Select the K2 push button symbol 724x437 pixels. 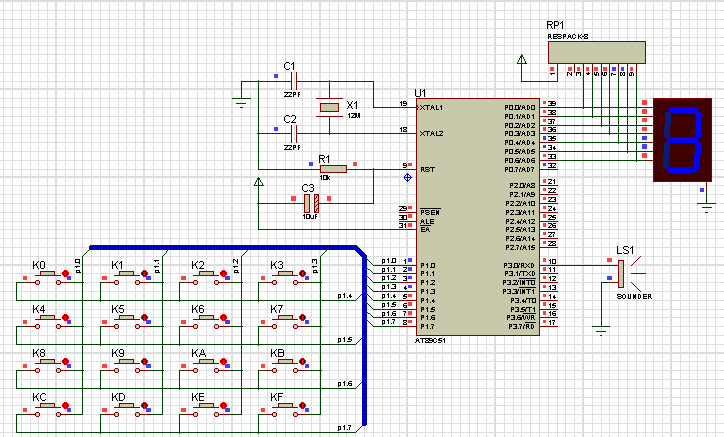pyautogui.click(x=206, y=278)
